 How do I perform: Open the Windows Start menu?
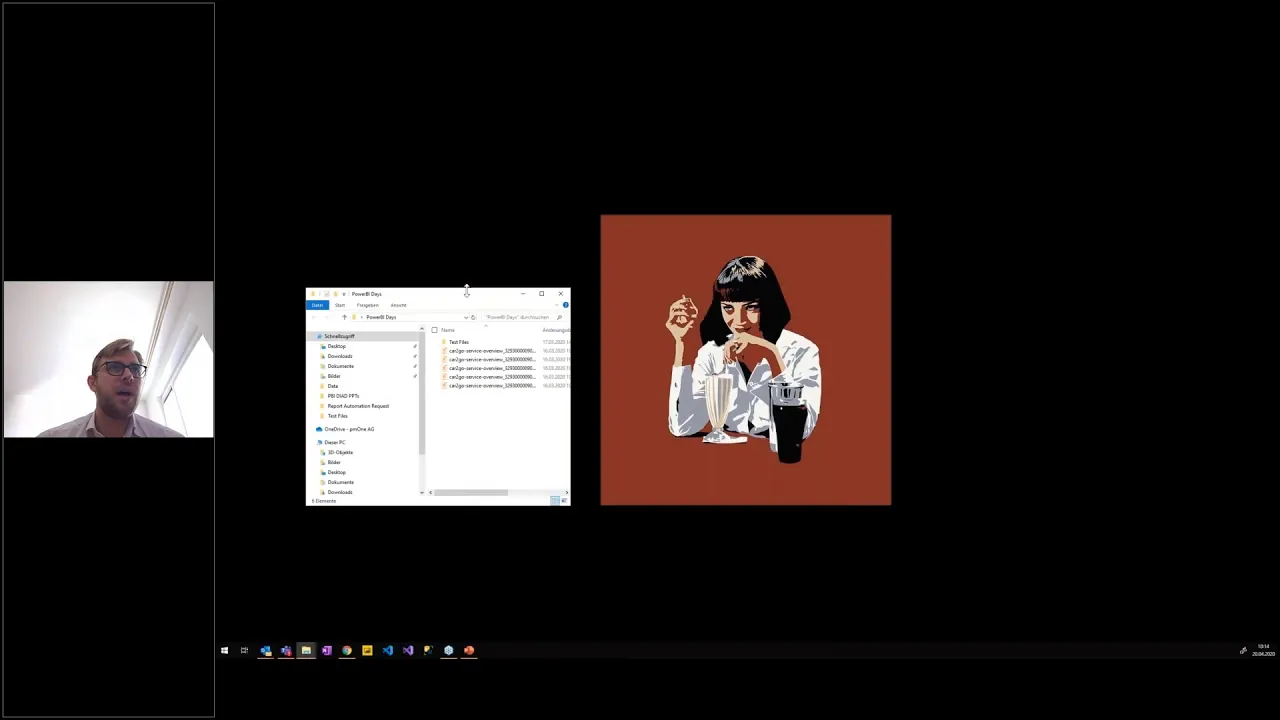224,650
